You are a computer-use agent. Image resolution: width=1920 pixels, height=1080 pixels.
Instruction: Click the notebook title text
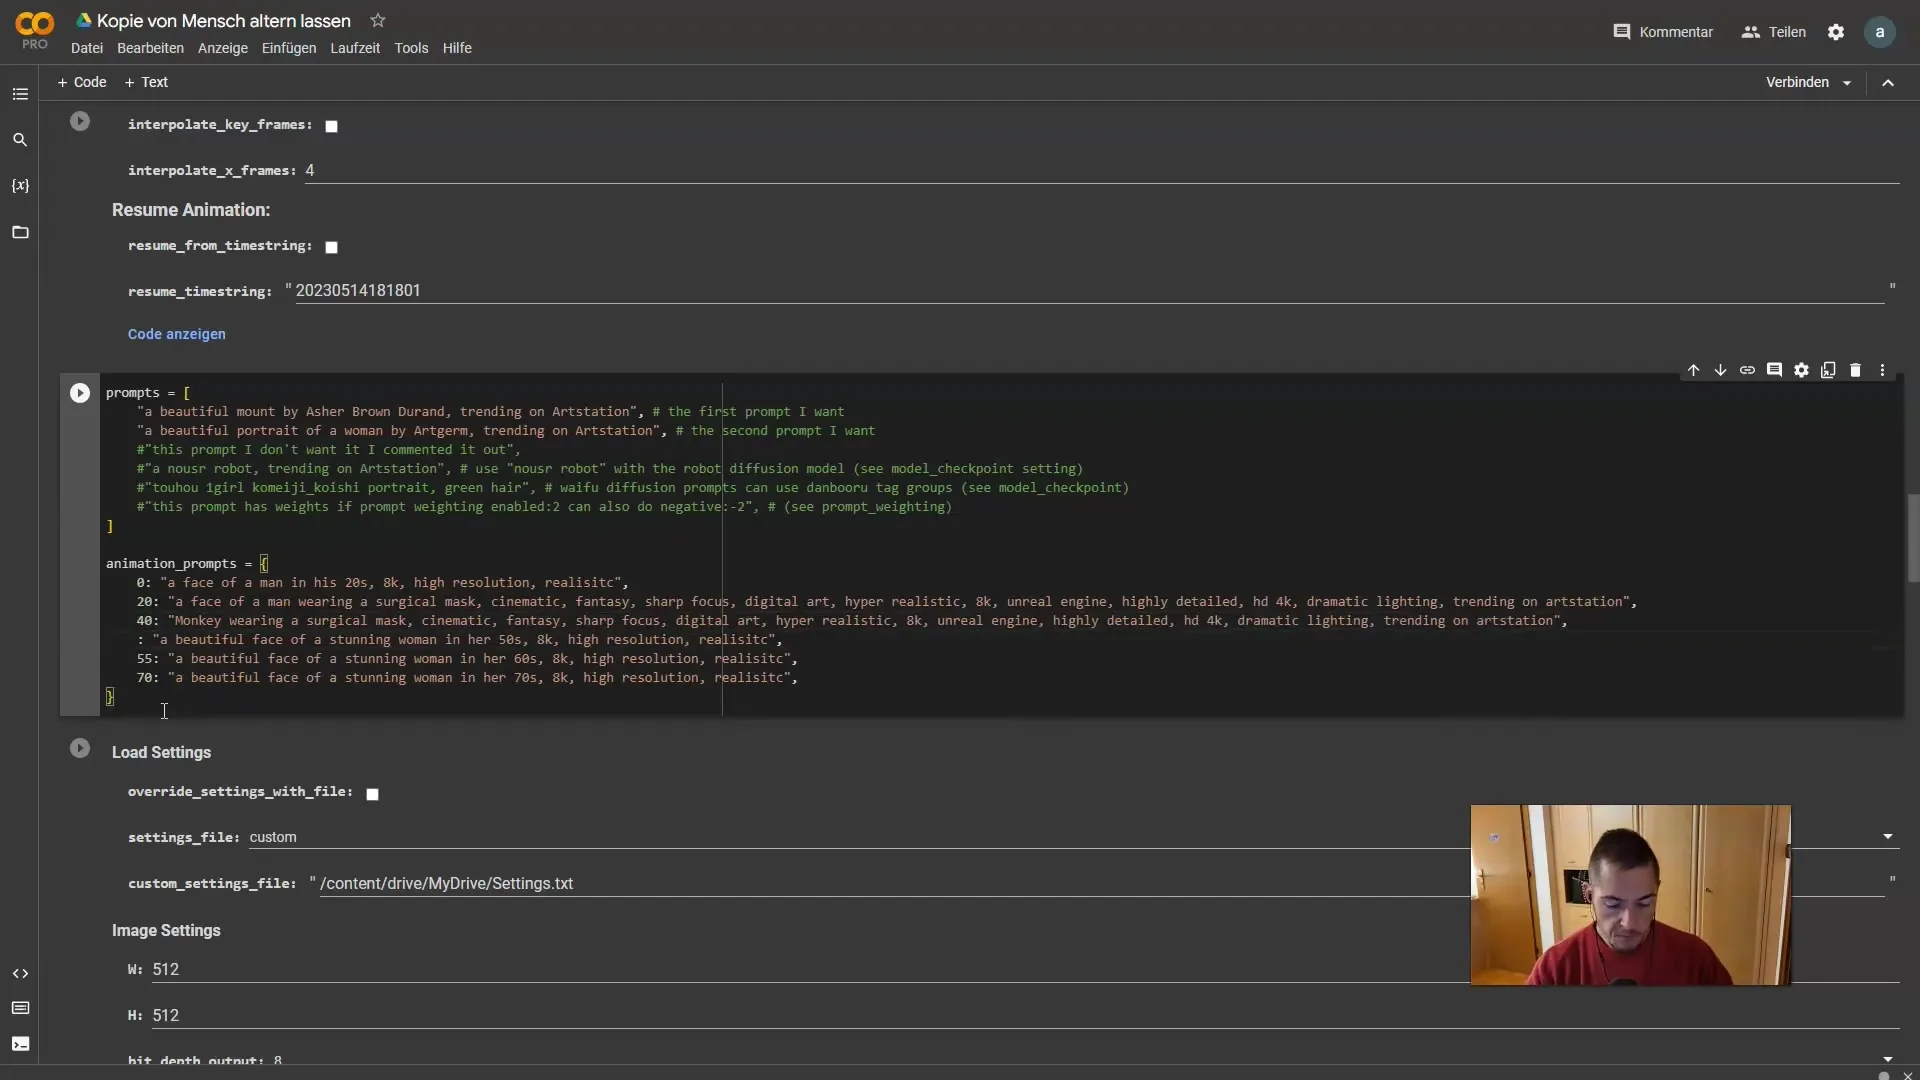(x=223, y=21)
